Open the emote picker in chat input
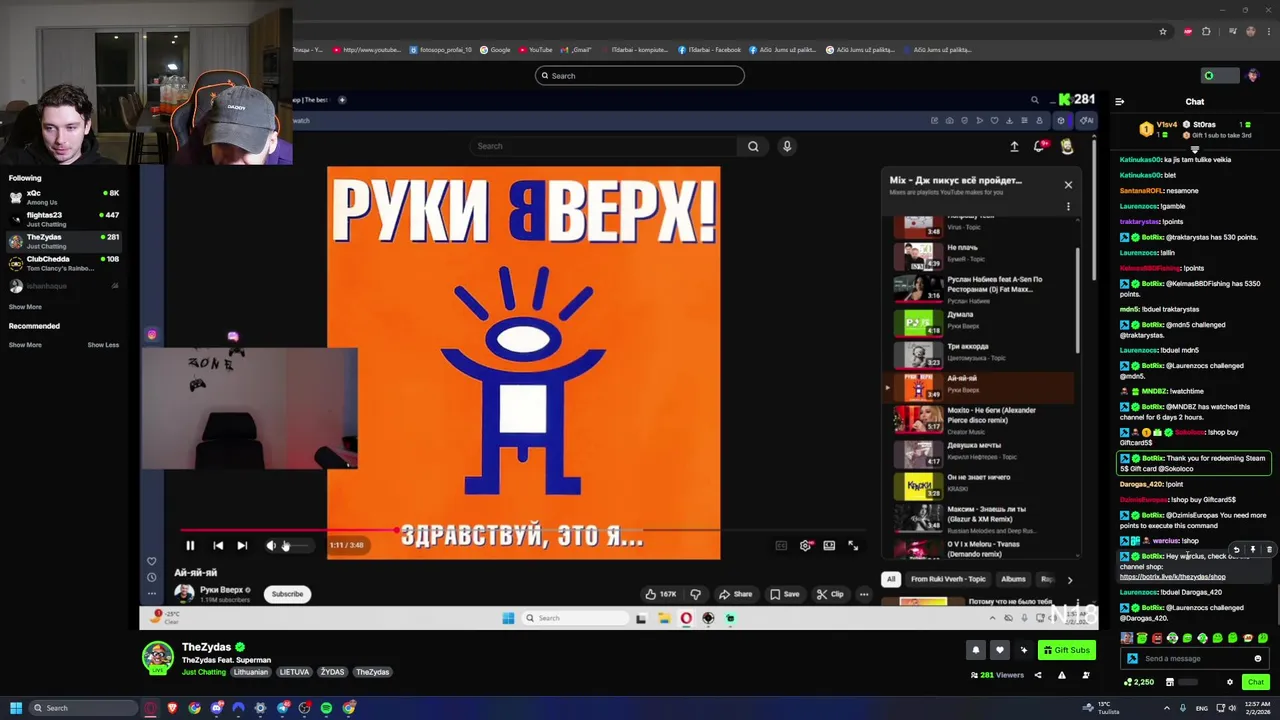Image resolution: width=1280 pixels, height=720 pixels. 1258,659
